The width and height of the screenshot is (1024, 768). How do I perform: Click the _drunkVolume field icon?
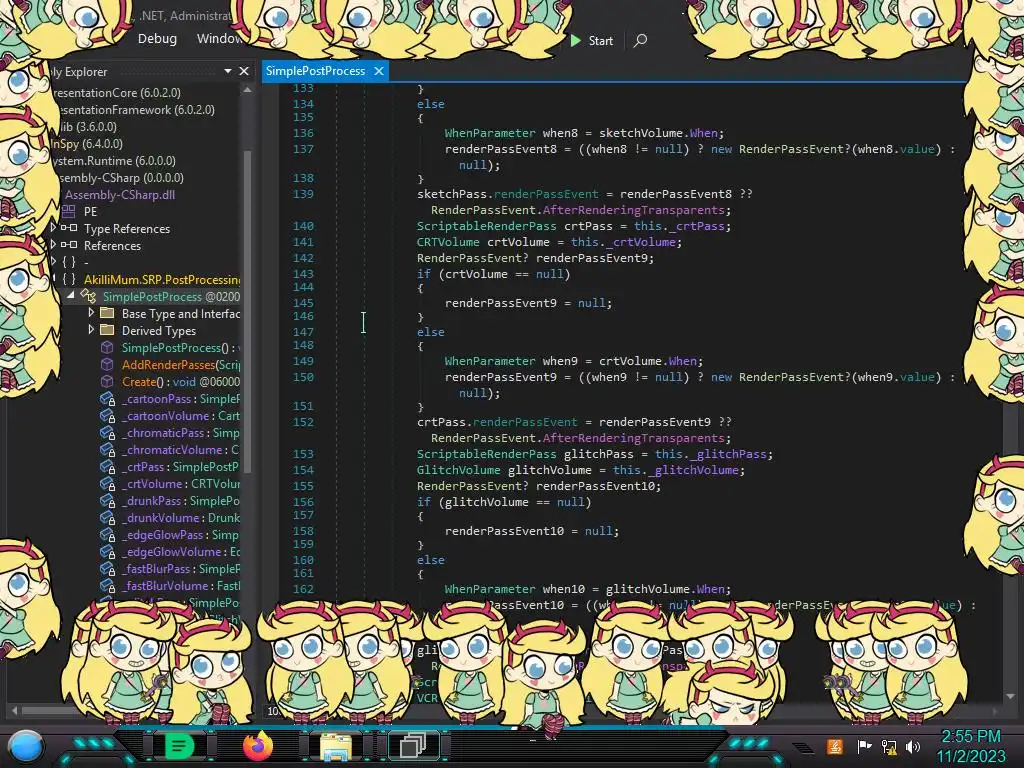point(108,517)
